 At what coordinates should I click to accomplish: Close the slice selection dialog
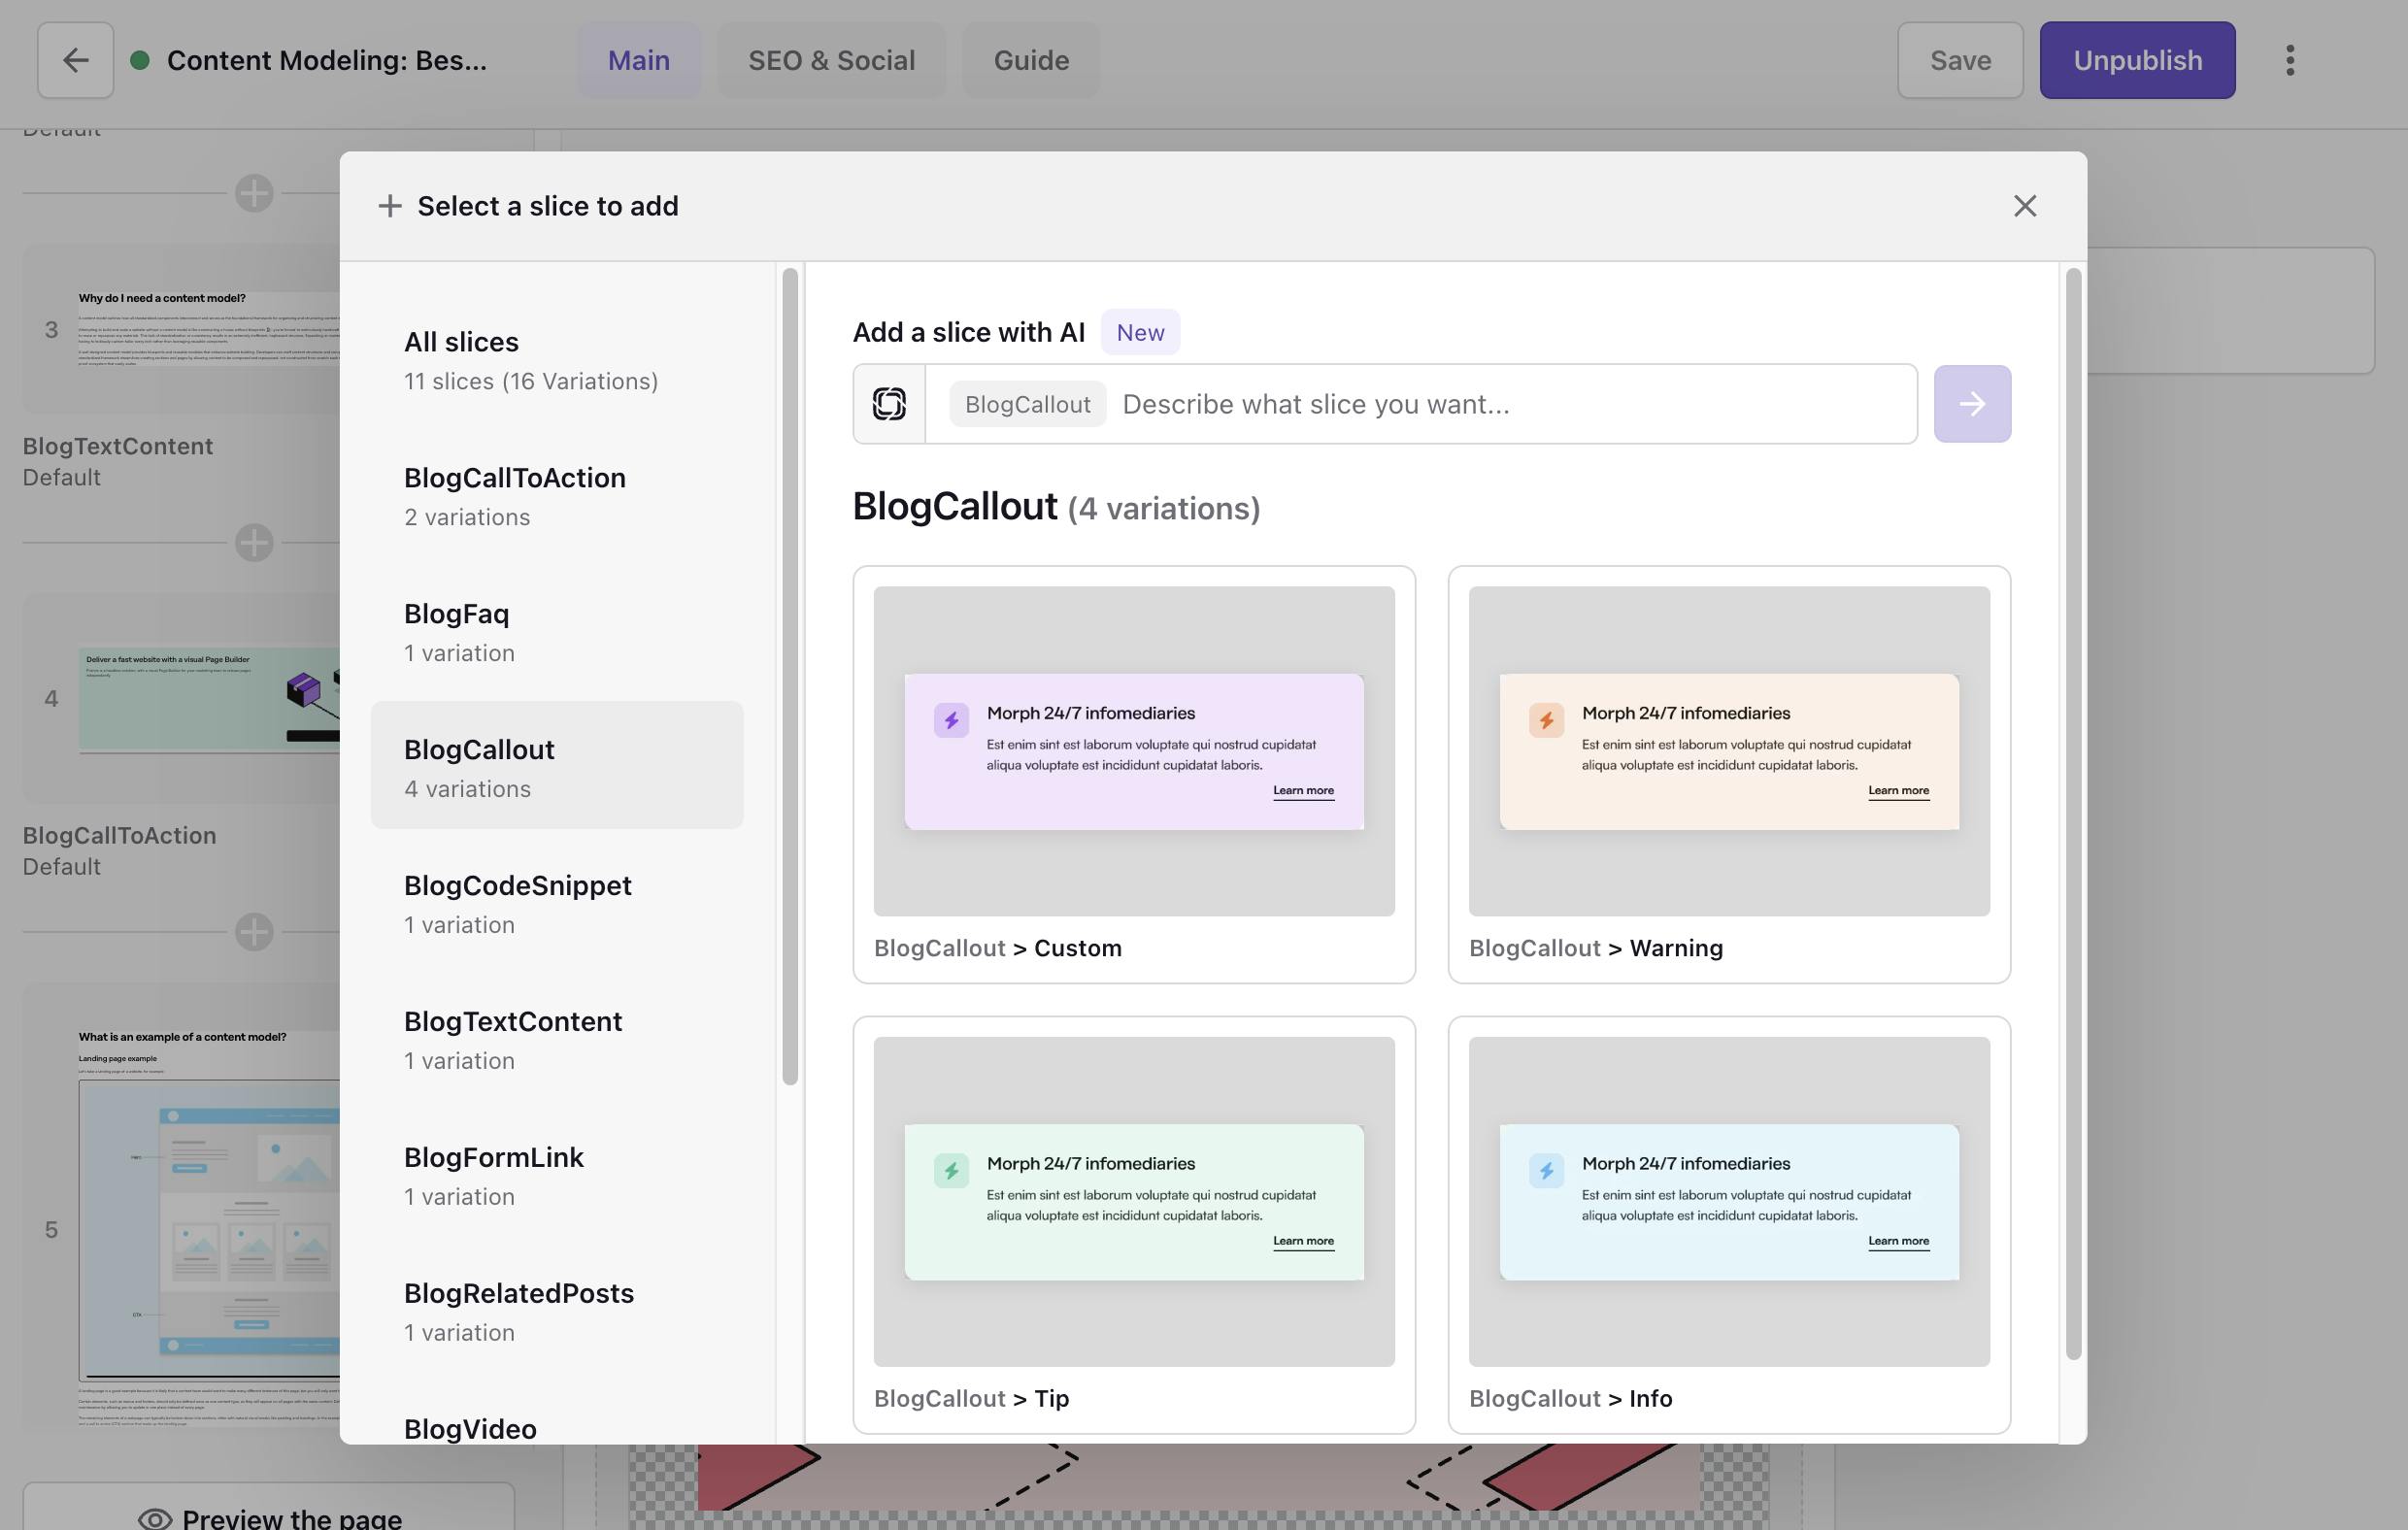(x=2026, y=206)
